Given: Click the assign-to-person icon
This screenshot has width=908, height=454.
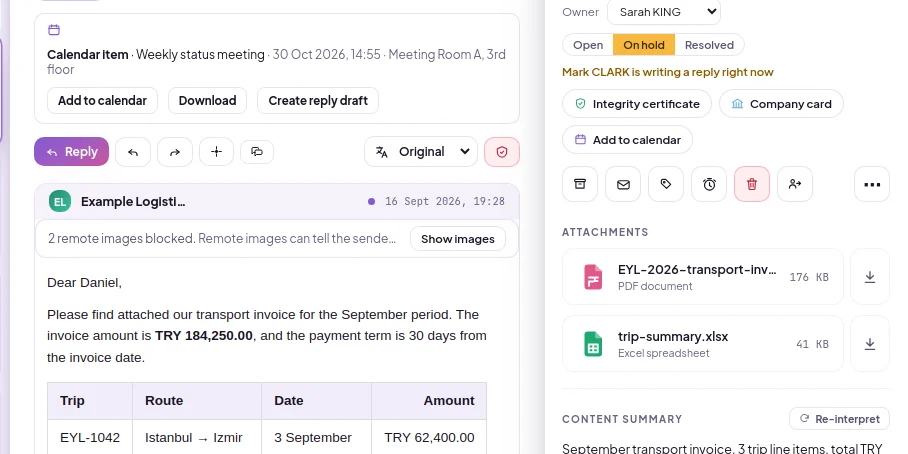Looking at the screenshot, I should point(795,184).
